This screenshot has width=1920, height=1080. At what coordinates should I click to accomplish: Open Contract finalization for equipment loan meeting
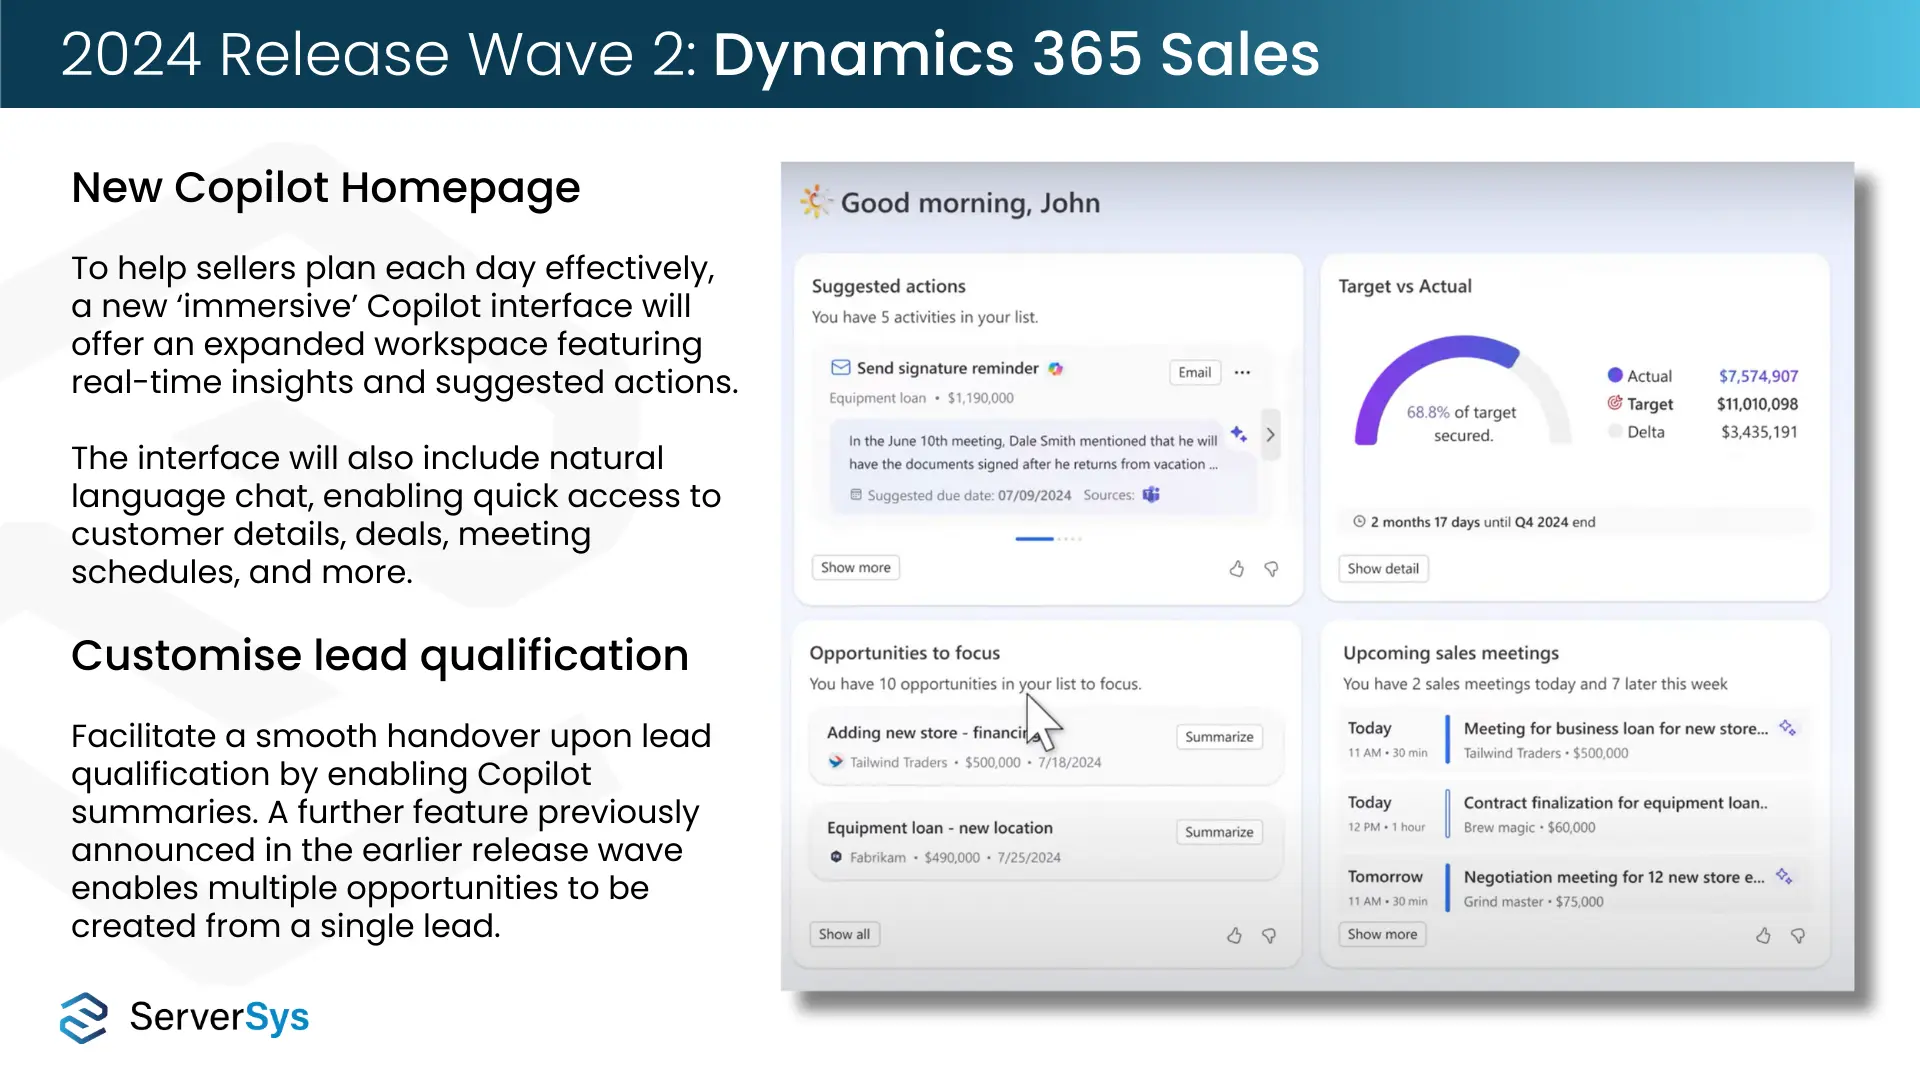click(1616, 803)
